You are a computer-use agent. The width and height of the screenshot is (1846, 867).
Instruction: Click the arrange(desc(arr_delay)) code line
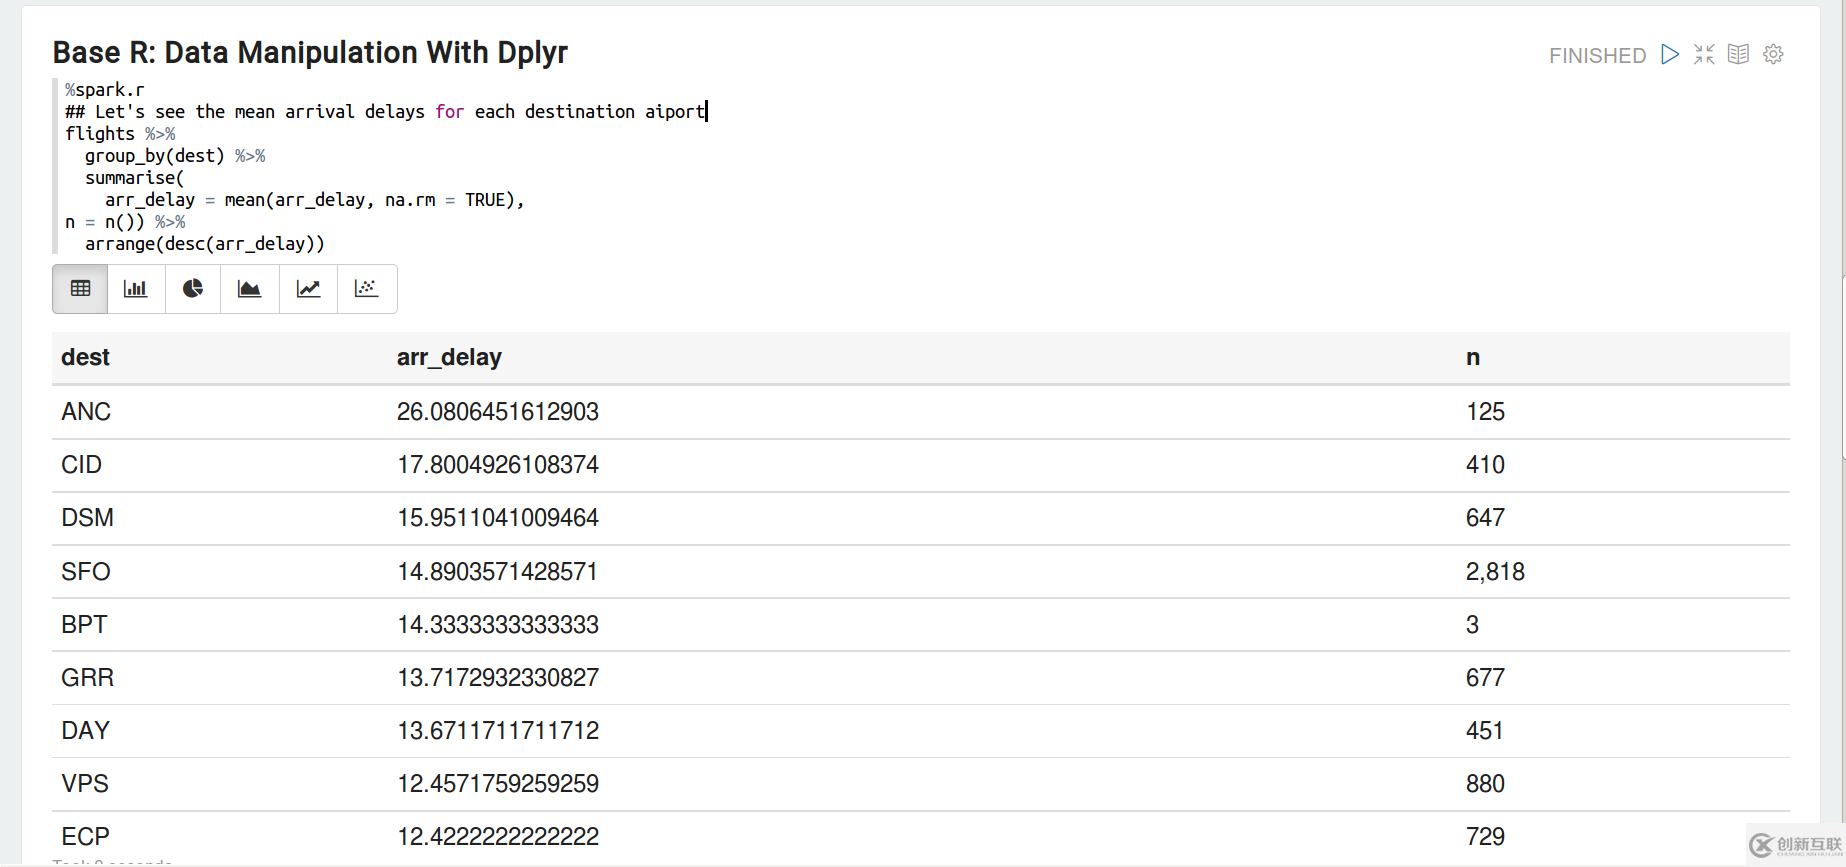point(205,243)
